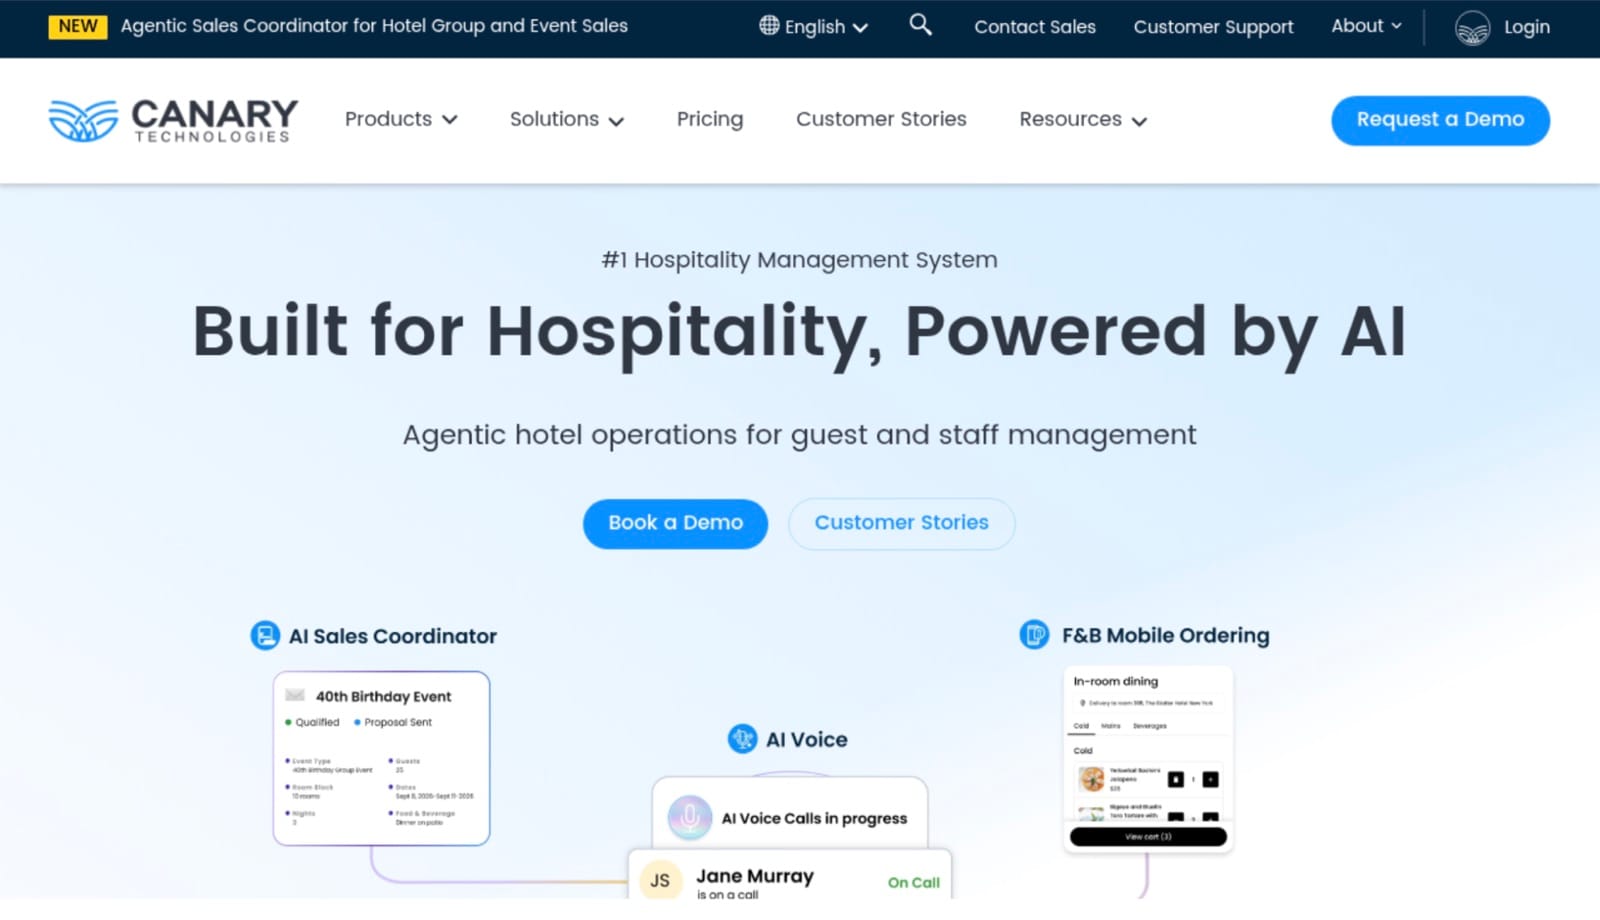This screenshot has height=920, width=1600.
Task: Open Customer Support link
Action: click(1213, 27)
